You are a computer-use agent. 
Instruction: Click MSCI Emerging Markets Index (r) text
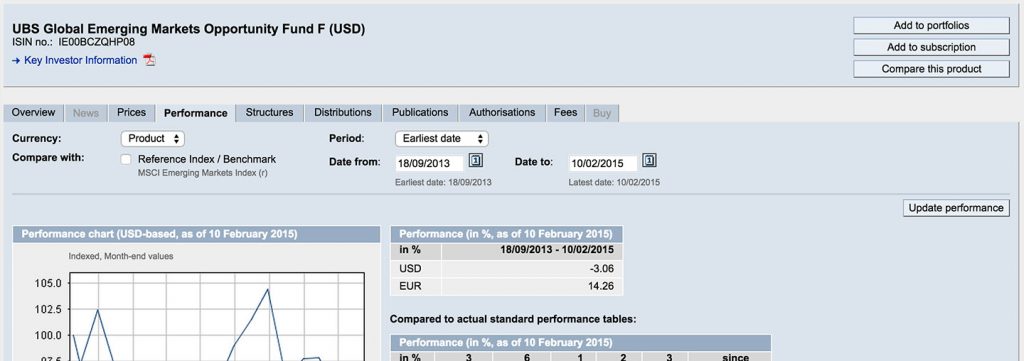click(x=202, y=173)
